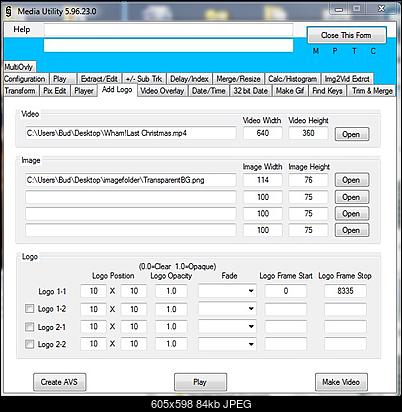The width and height of the screenshot is (402, 412).
Task: Click Open button for the fourth image row
Action: [x=352, y=230]
